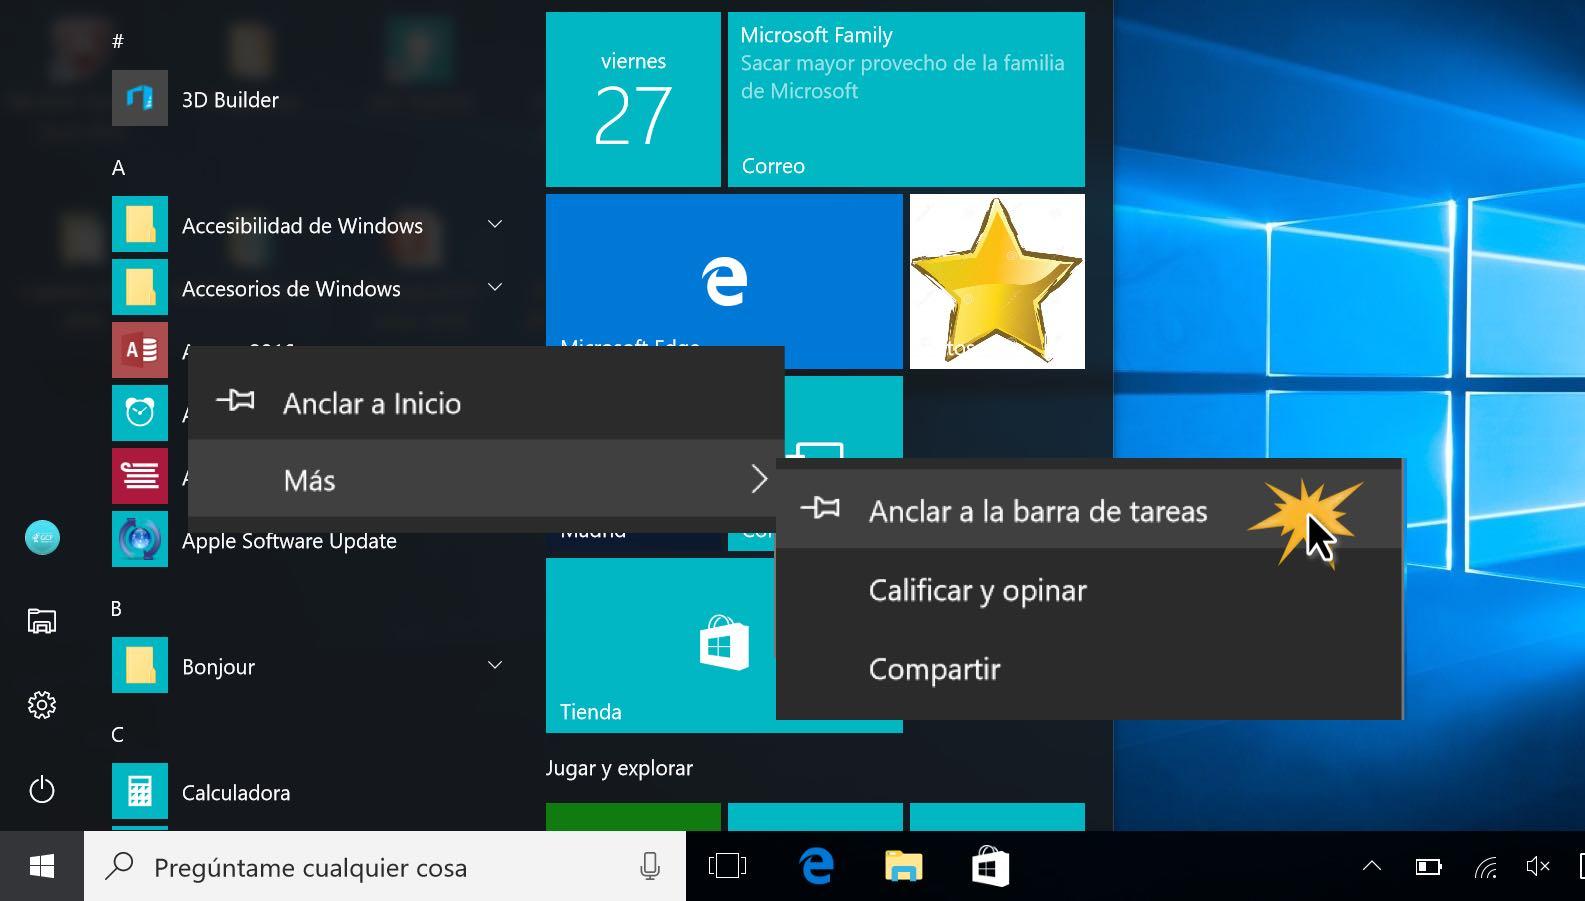Screen dimensions: 1585x901
Task: Click the letter A section header
Action: [118, 167]
